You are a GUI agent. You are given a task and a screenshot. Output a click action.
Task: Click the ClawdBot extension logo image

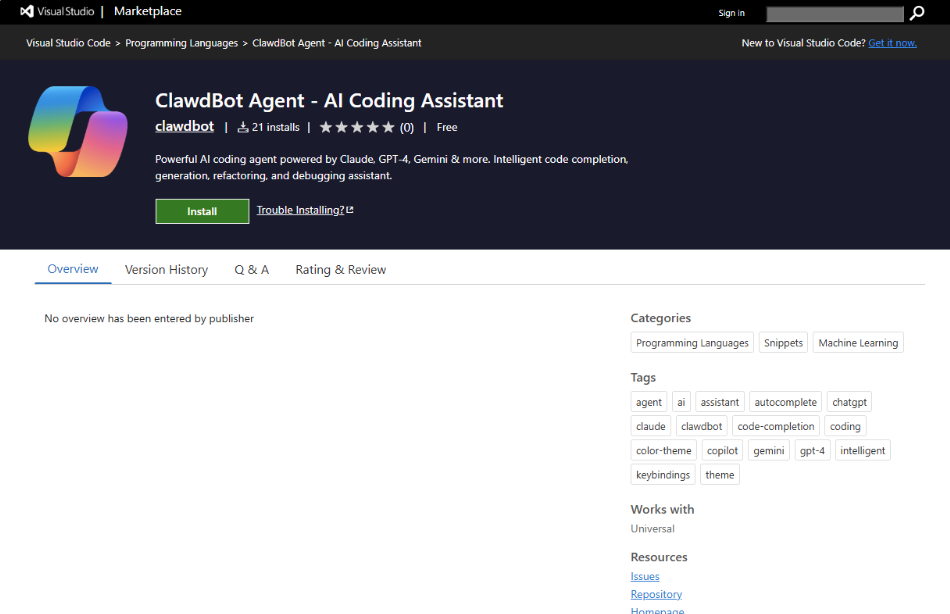click(x=78, y=132)
